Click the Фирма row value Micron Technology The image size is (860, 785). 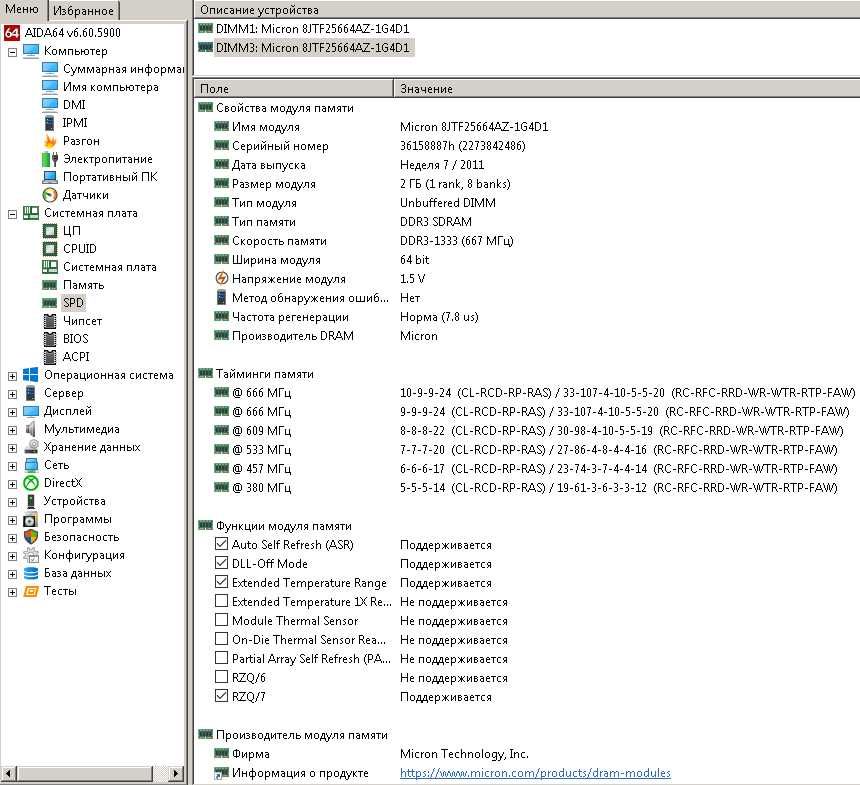click(x=464, y=754)
